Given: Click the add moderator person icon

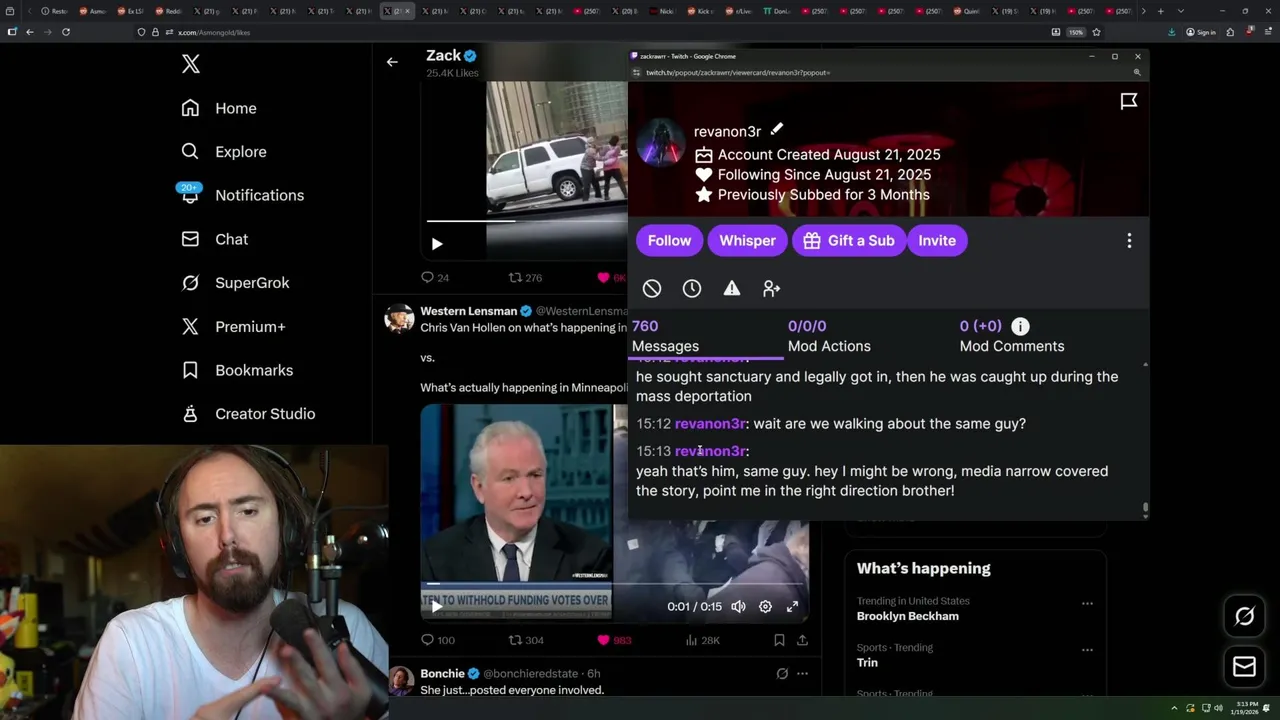Looking at the screenshot, I should (771, 288).
